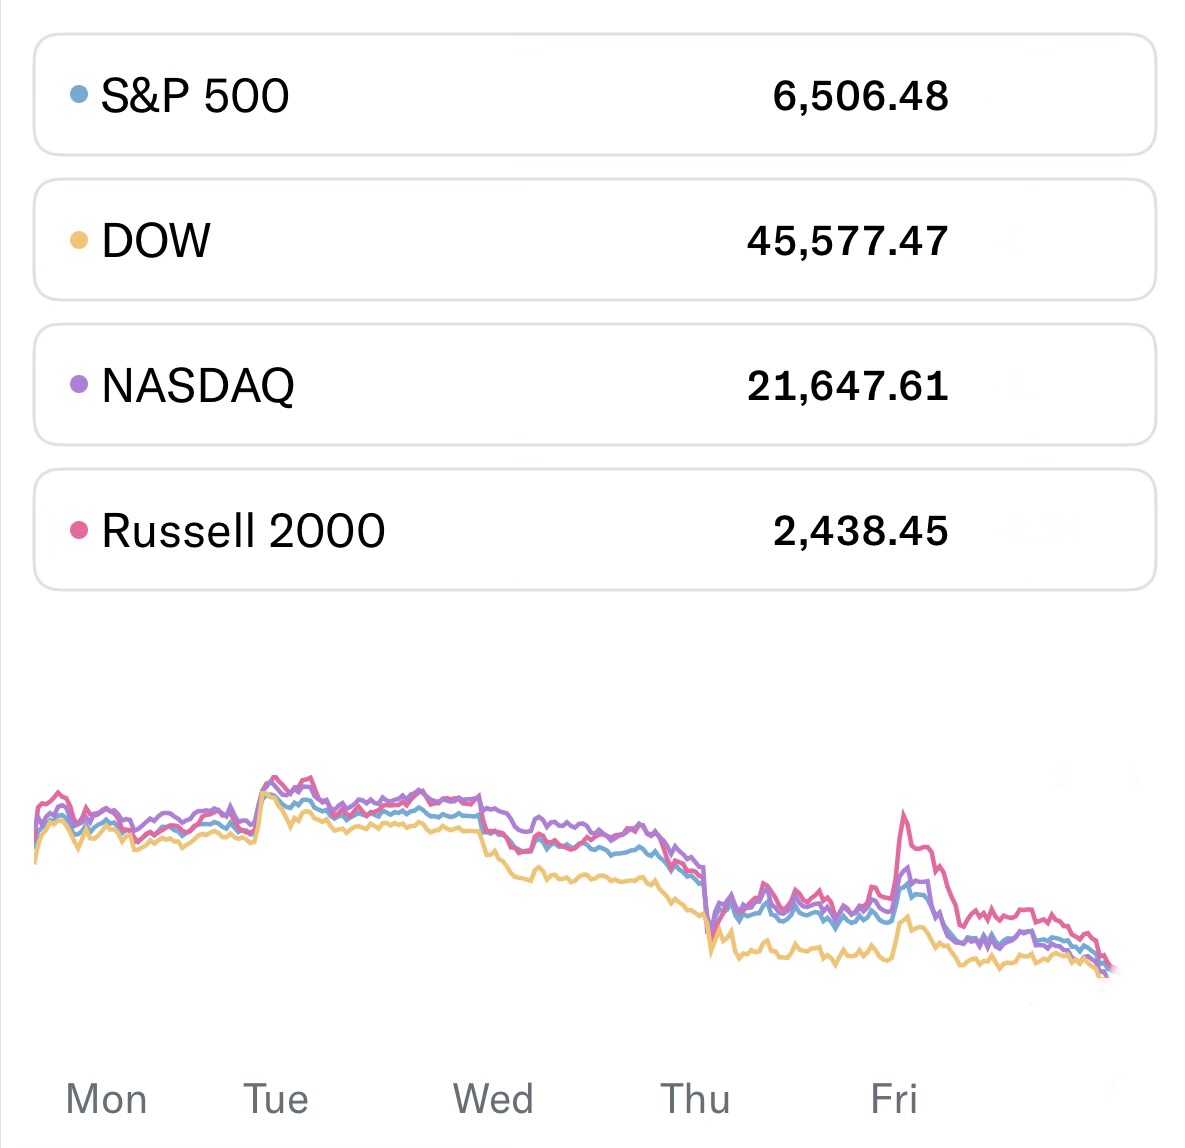Click the DOW value 45,577.47
Screen dimensions: 1185x1148
click(847, 241)
